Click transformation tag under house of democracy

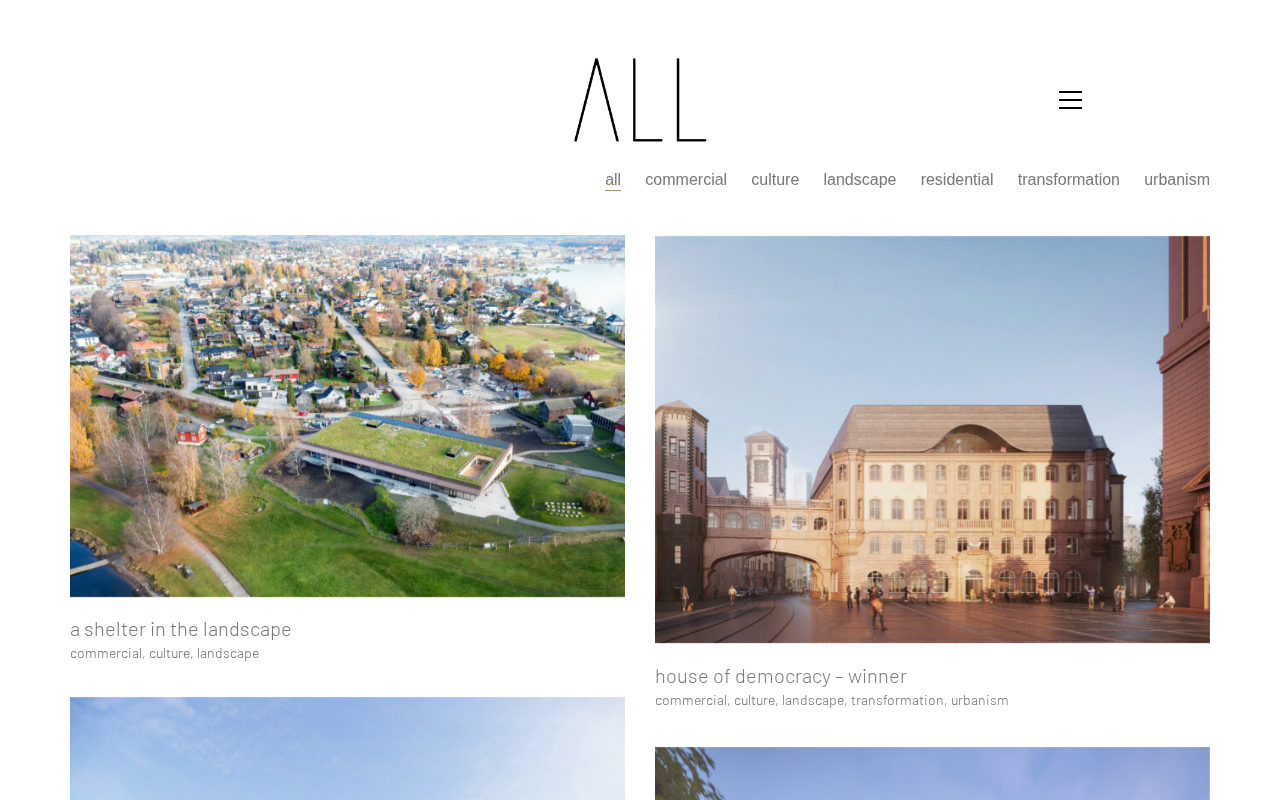pyautogui.click(x=897, y=700)
